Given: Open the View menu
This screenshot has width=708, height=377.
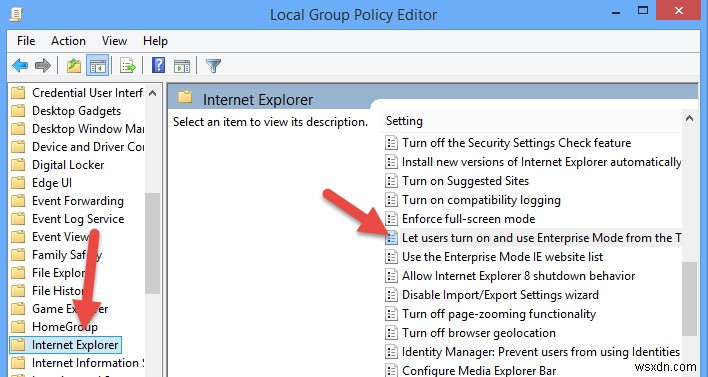Looking at the screenshot, I should (x=114, y=41).
